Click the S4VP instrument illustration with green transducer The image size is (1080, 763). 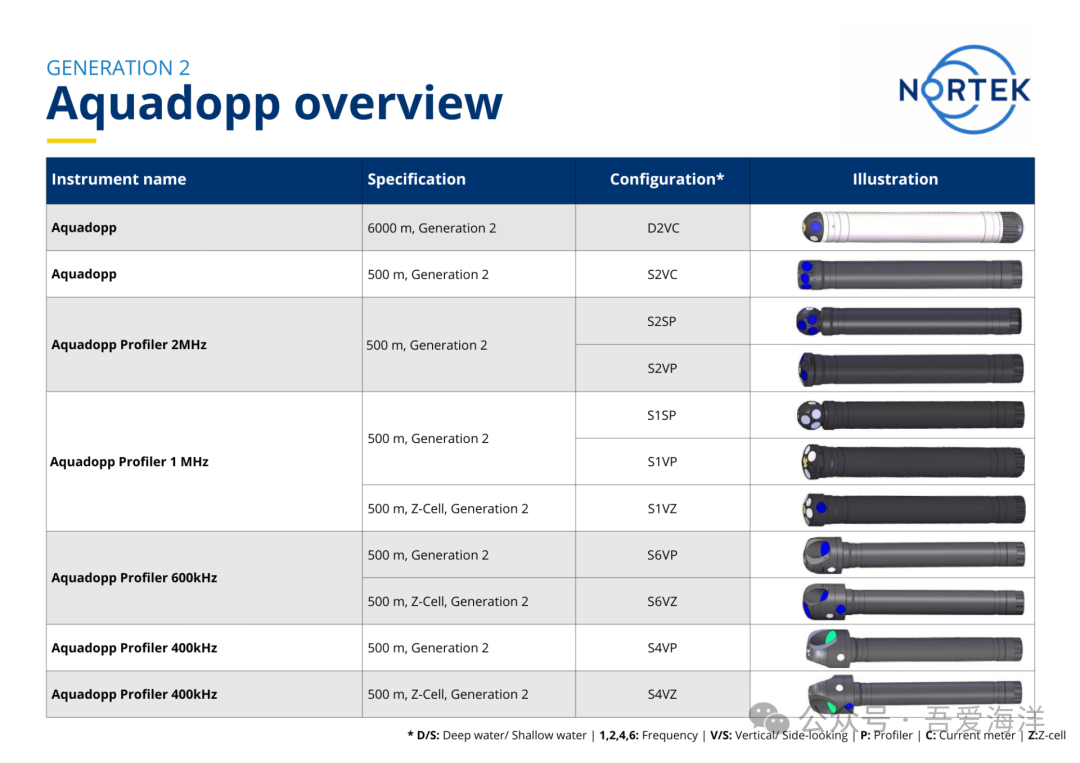913,648
